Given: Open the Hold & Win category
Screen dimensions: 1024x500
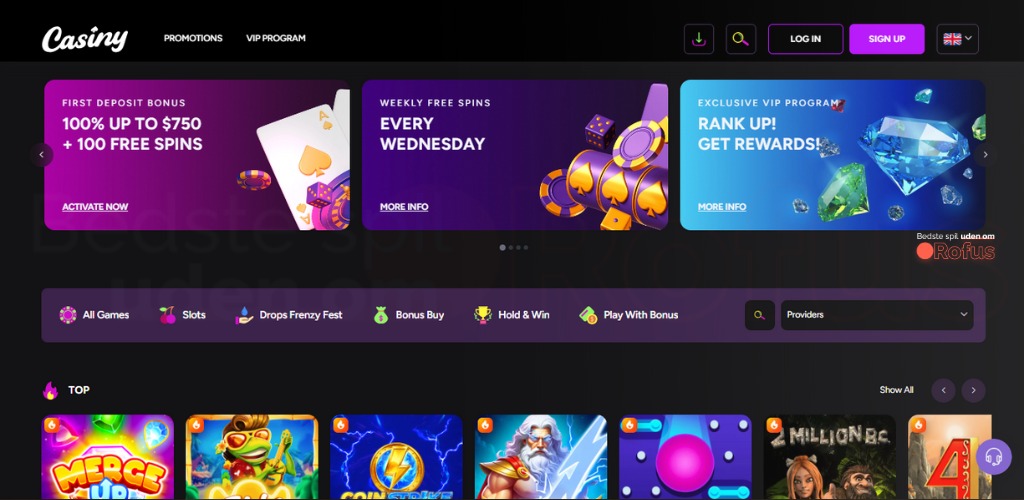Looking at the screenshot, I should [x=511, y=315].
